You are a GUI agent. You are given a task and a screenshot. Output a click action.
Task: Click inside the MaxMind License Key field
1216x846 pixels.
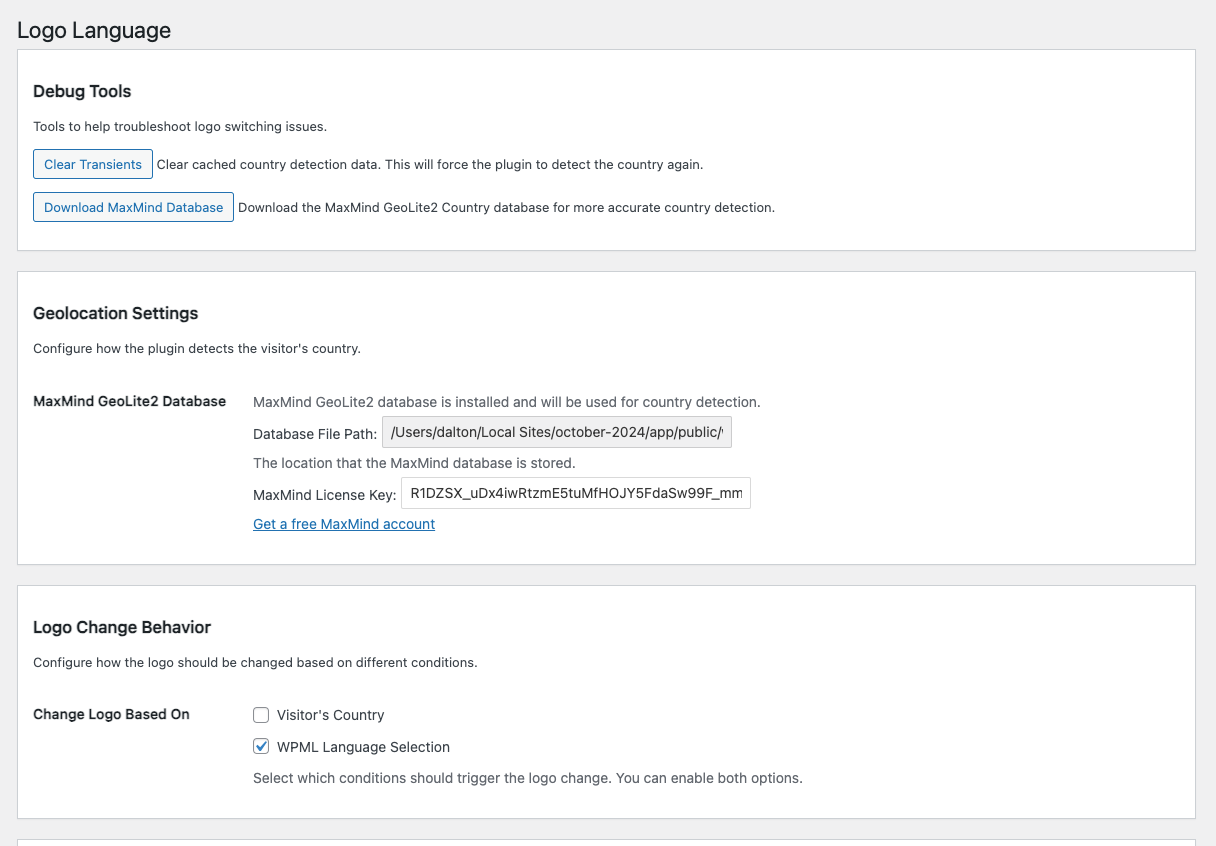coord(575,493)
